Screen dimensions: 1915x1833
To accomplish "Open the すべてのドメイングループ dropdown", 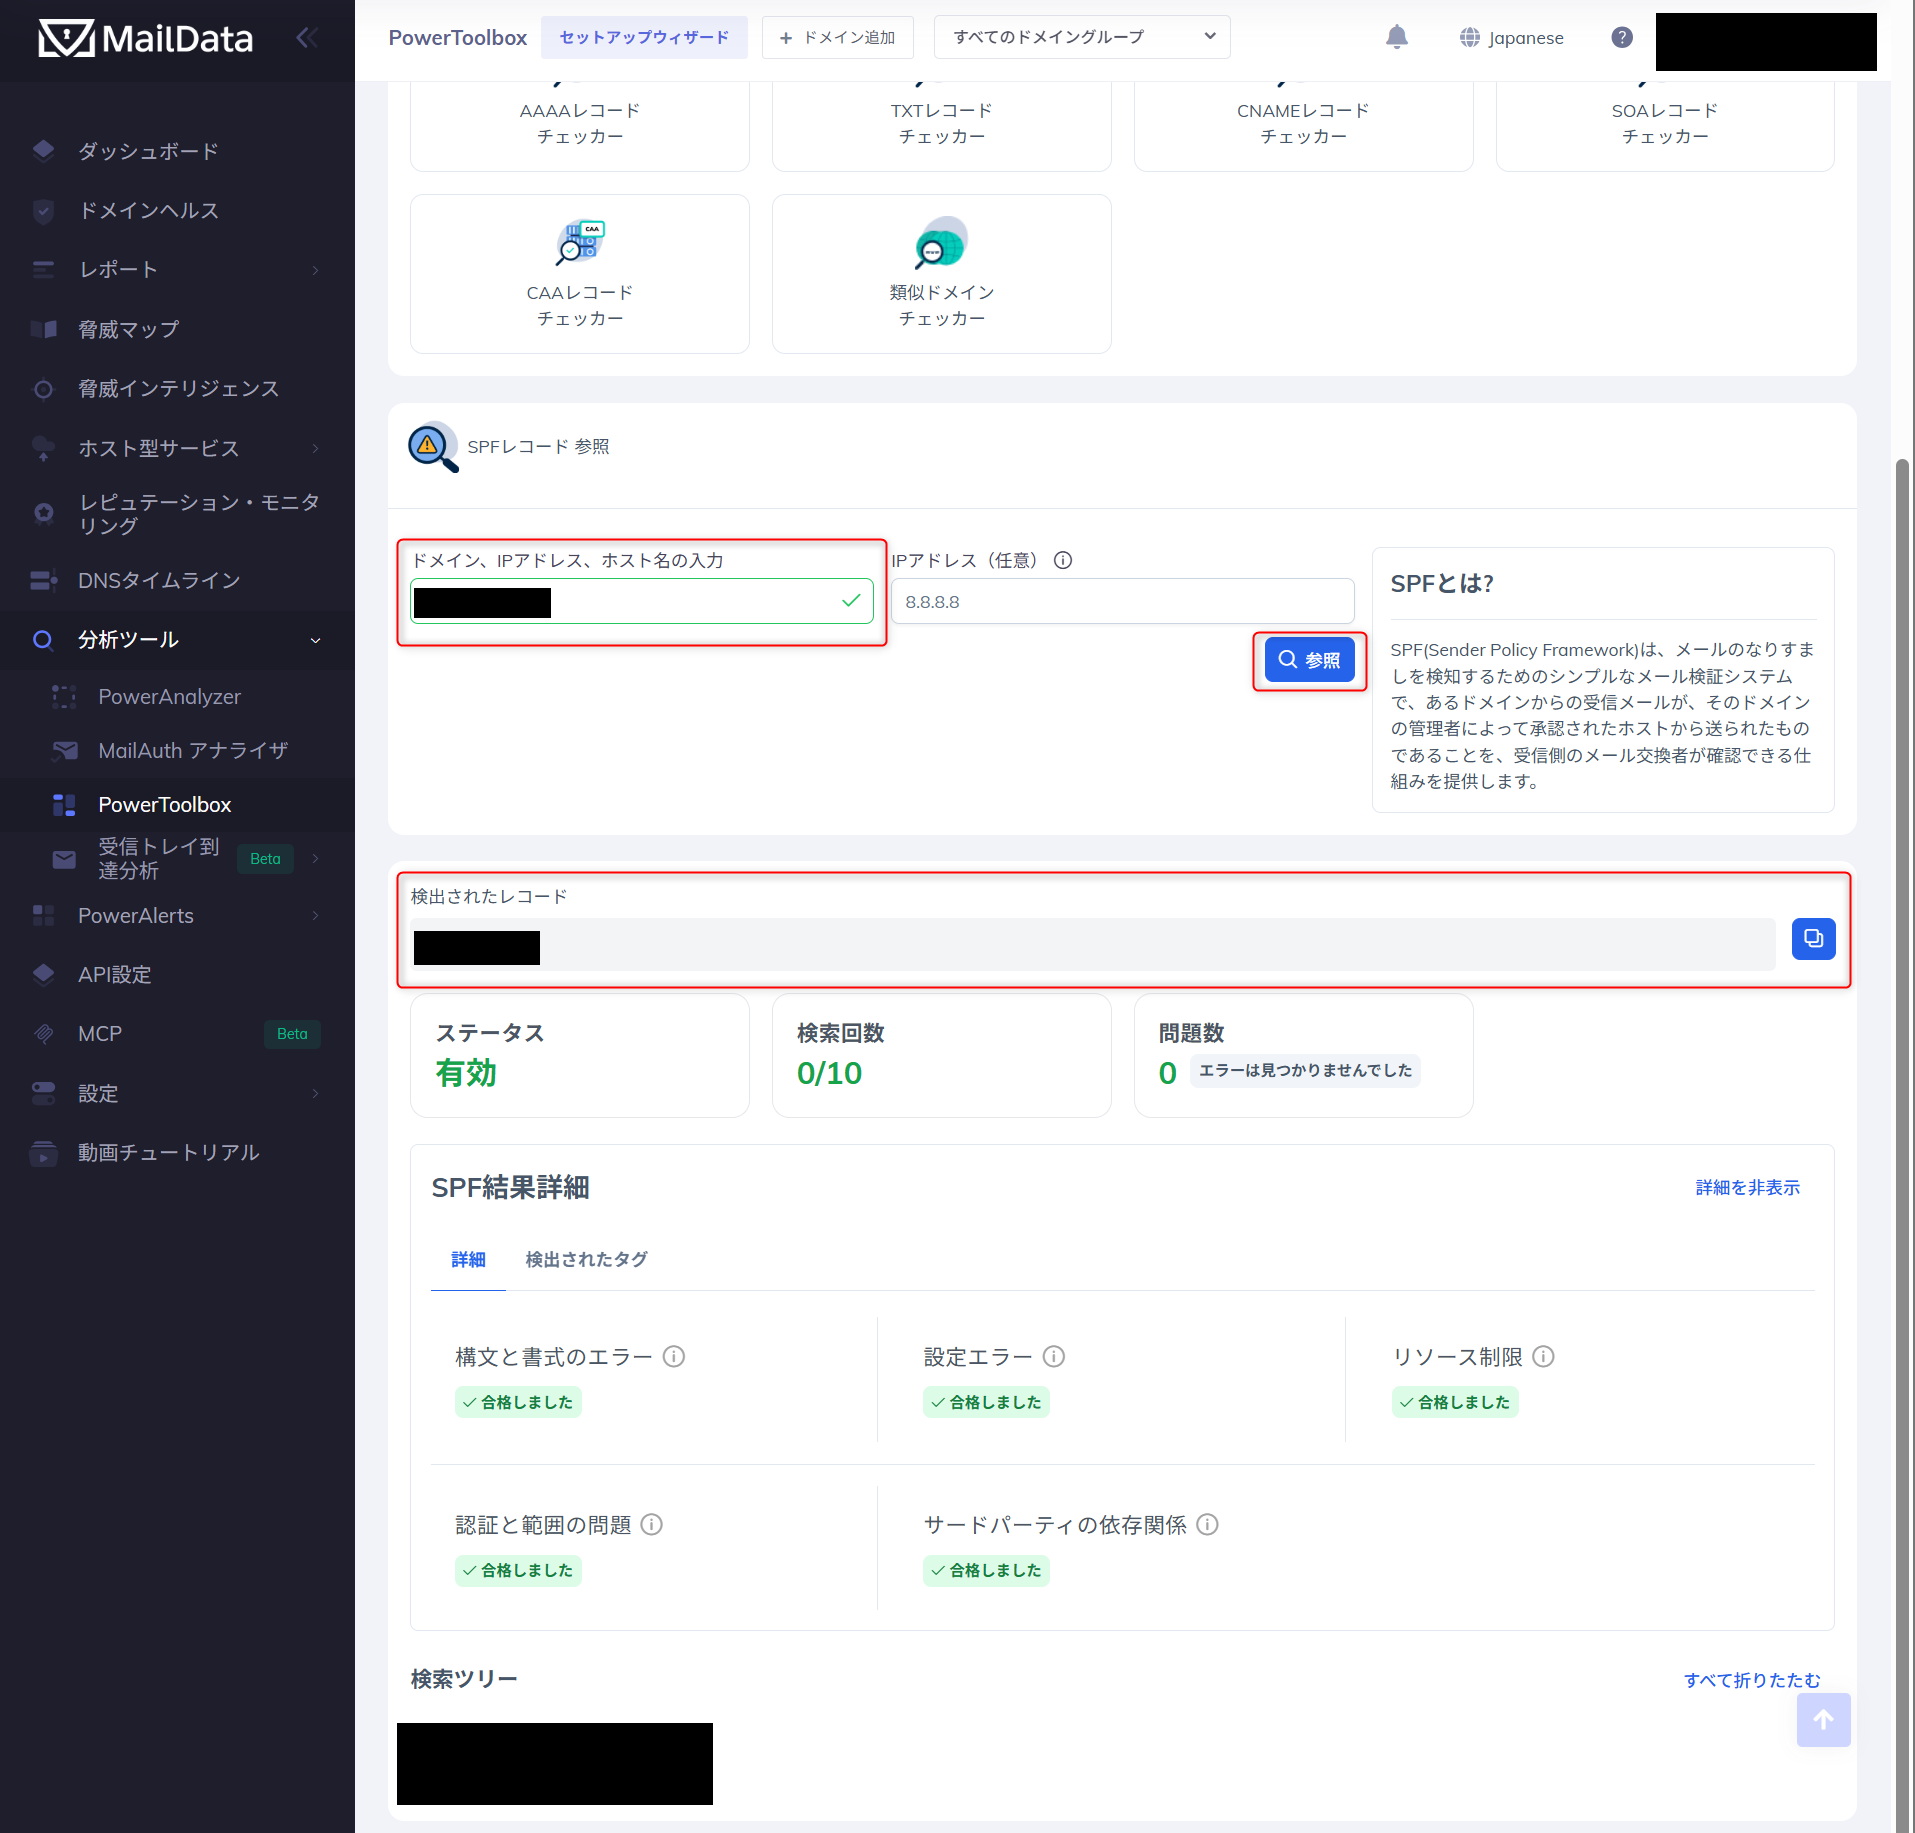I will [1082, 37].
